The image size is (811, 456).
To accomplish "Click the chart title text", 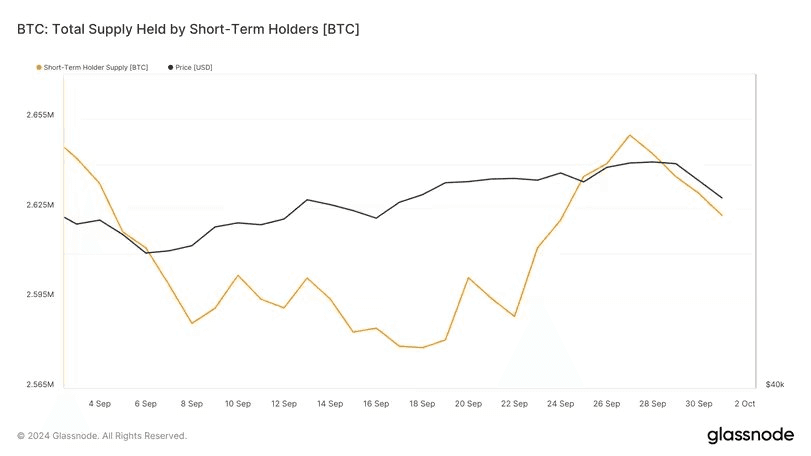I will pos(188,29).
